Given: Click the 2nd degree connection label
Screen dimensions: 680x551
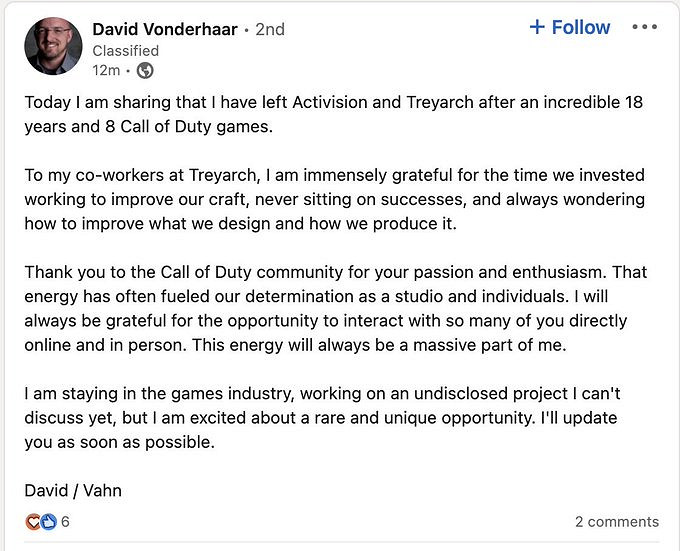Looking at the screenshot, I should click(270, 30).
